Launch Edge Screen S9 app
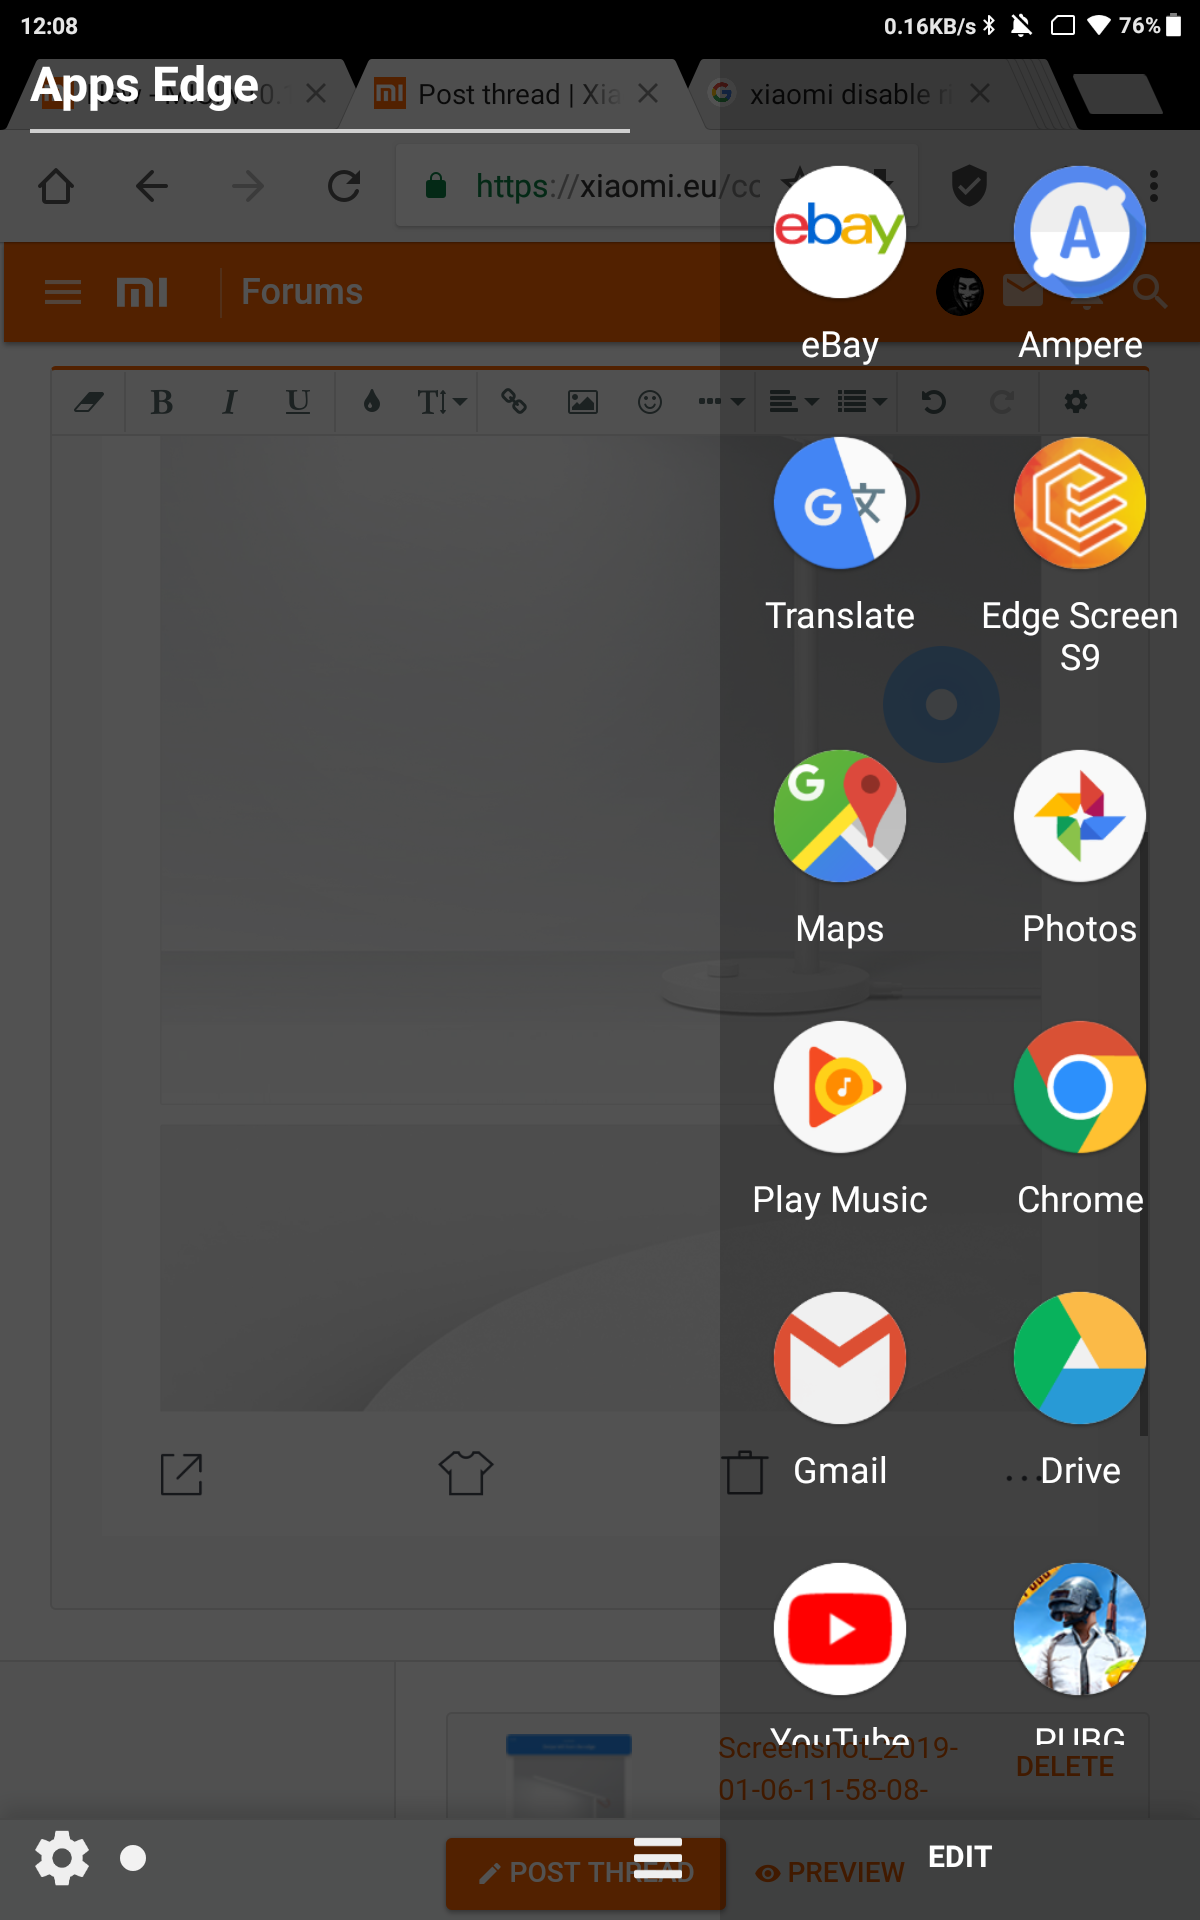This screenshot has height=1920, width=1200. (x=1080, y=503)
